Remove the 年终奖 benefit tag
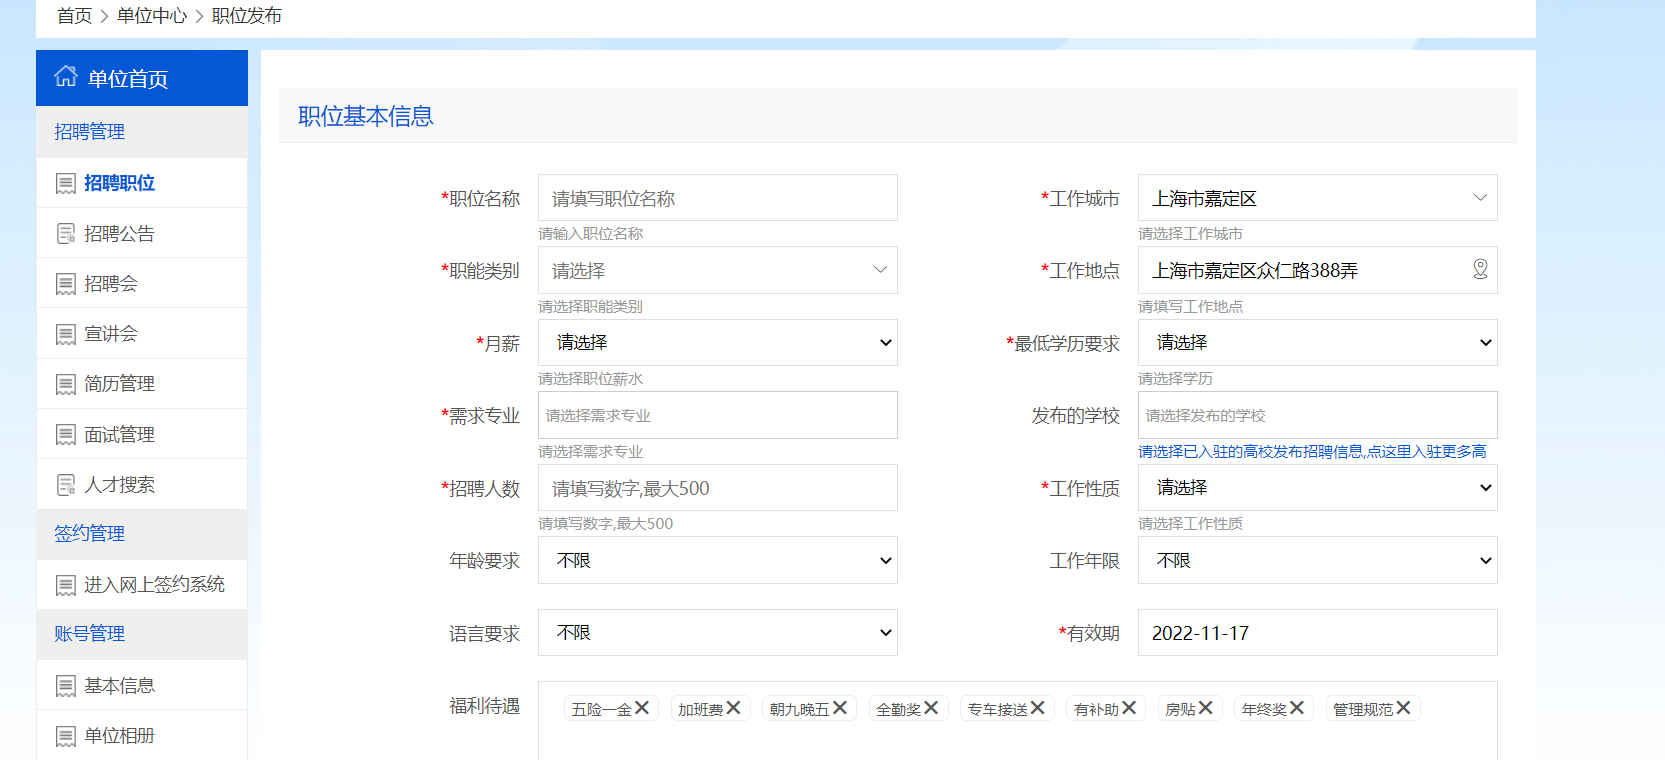This screenshot has width=1665, height=760. [x=1296, y=708]
